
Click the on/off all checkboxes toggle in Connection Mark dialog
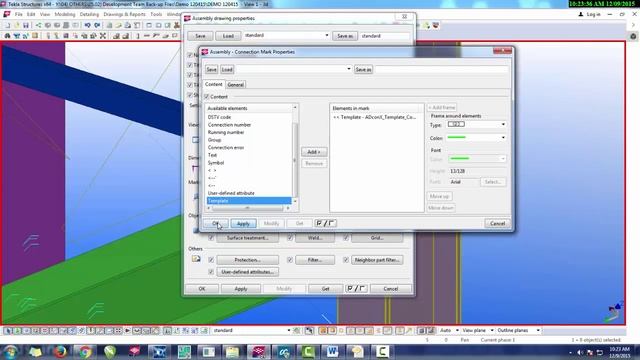click(325, 223)
